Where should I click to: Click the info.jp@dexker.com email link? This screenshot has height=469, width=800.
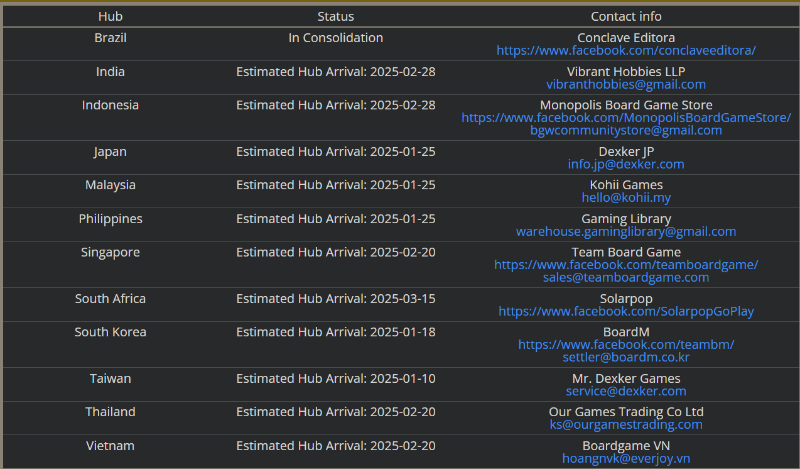pos(626,164)
